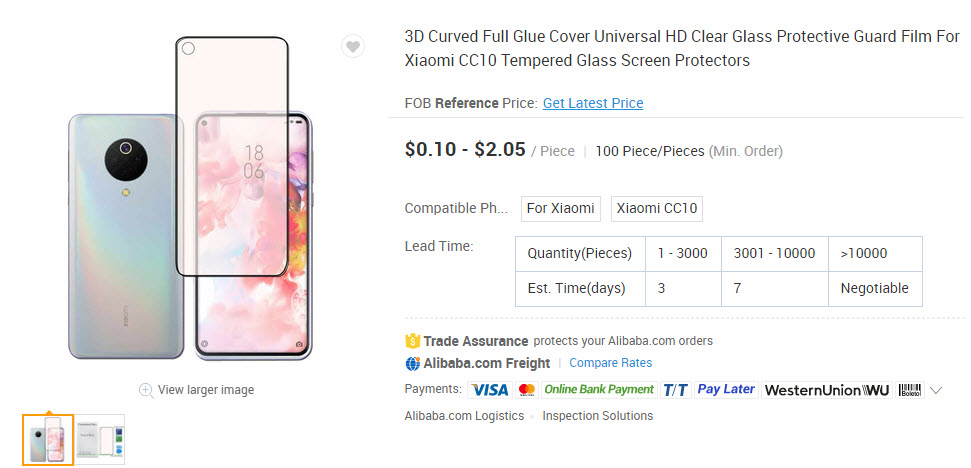The width and height of the screenshot is (971, 468).
Task: Open the Get Latest Price link
Action: 593,103
